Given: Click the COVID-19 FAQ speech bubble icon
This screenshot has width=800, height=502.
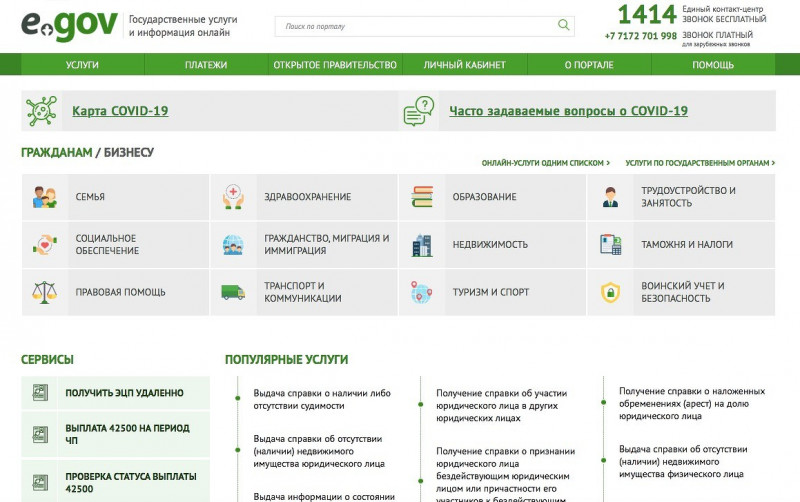Looking at the screenshot, I should 419,111.
